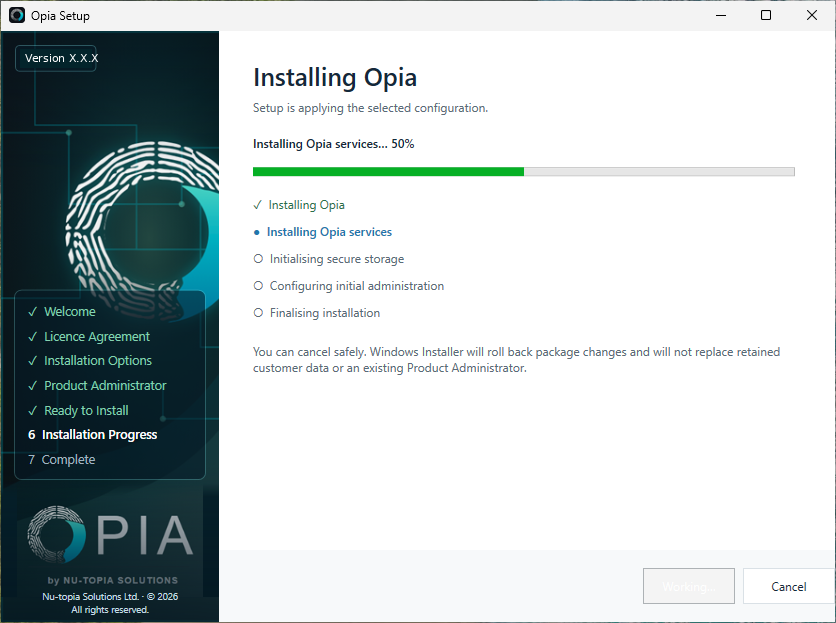Viewport: 836px width, 623px height.
Task: Click the green check next to Installing Opia task
Action: (x=258, y=205)
